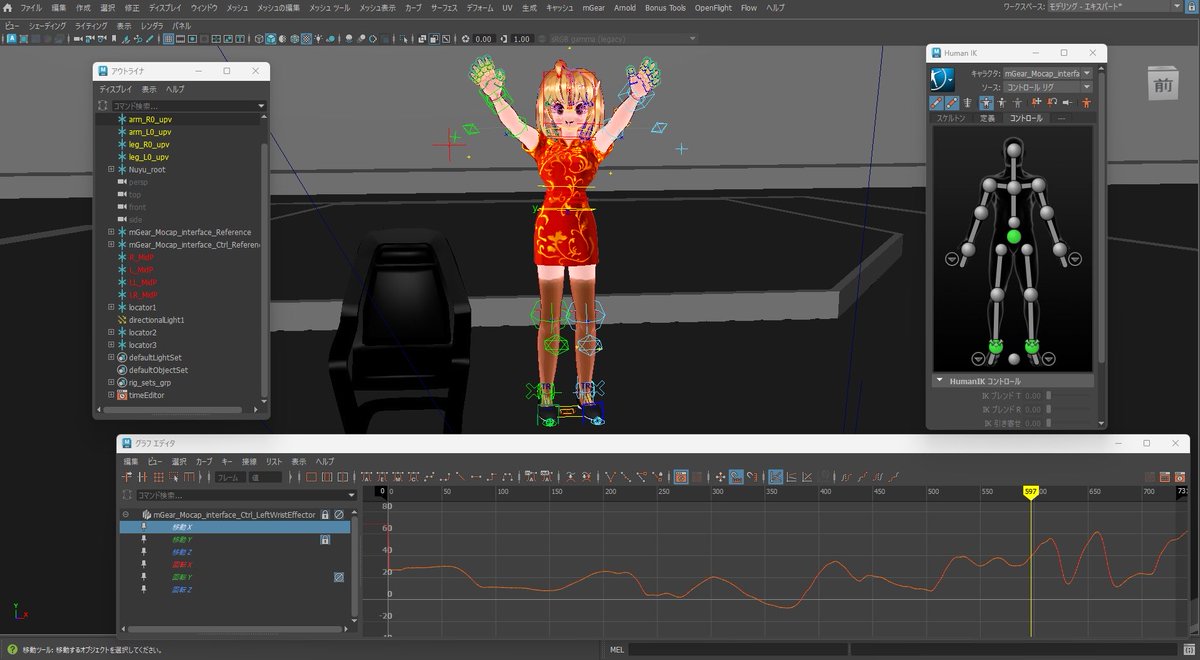Open the メッシュ ツール menu
This screenshot has height=660, width=1200.
click(330, 7)
